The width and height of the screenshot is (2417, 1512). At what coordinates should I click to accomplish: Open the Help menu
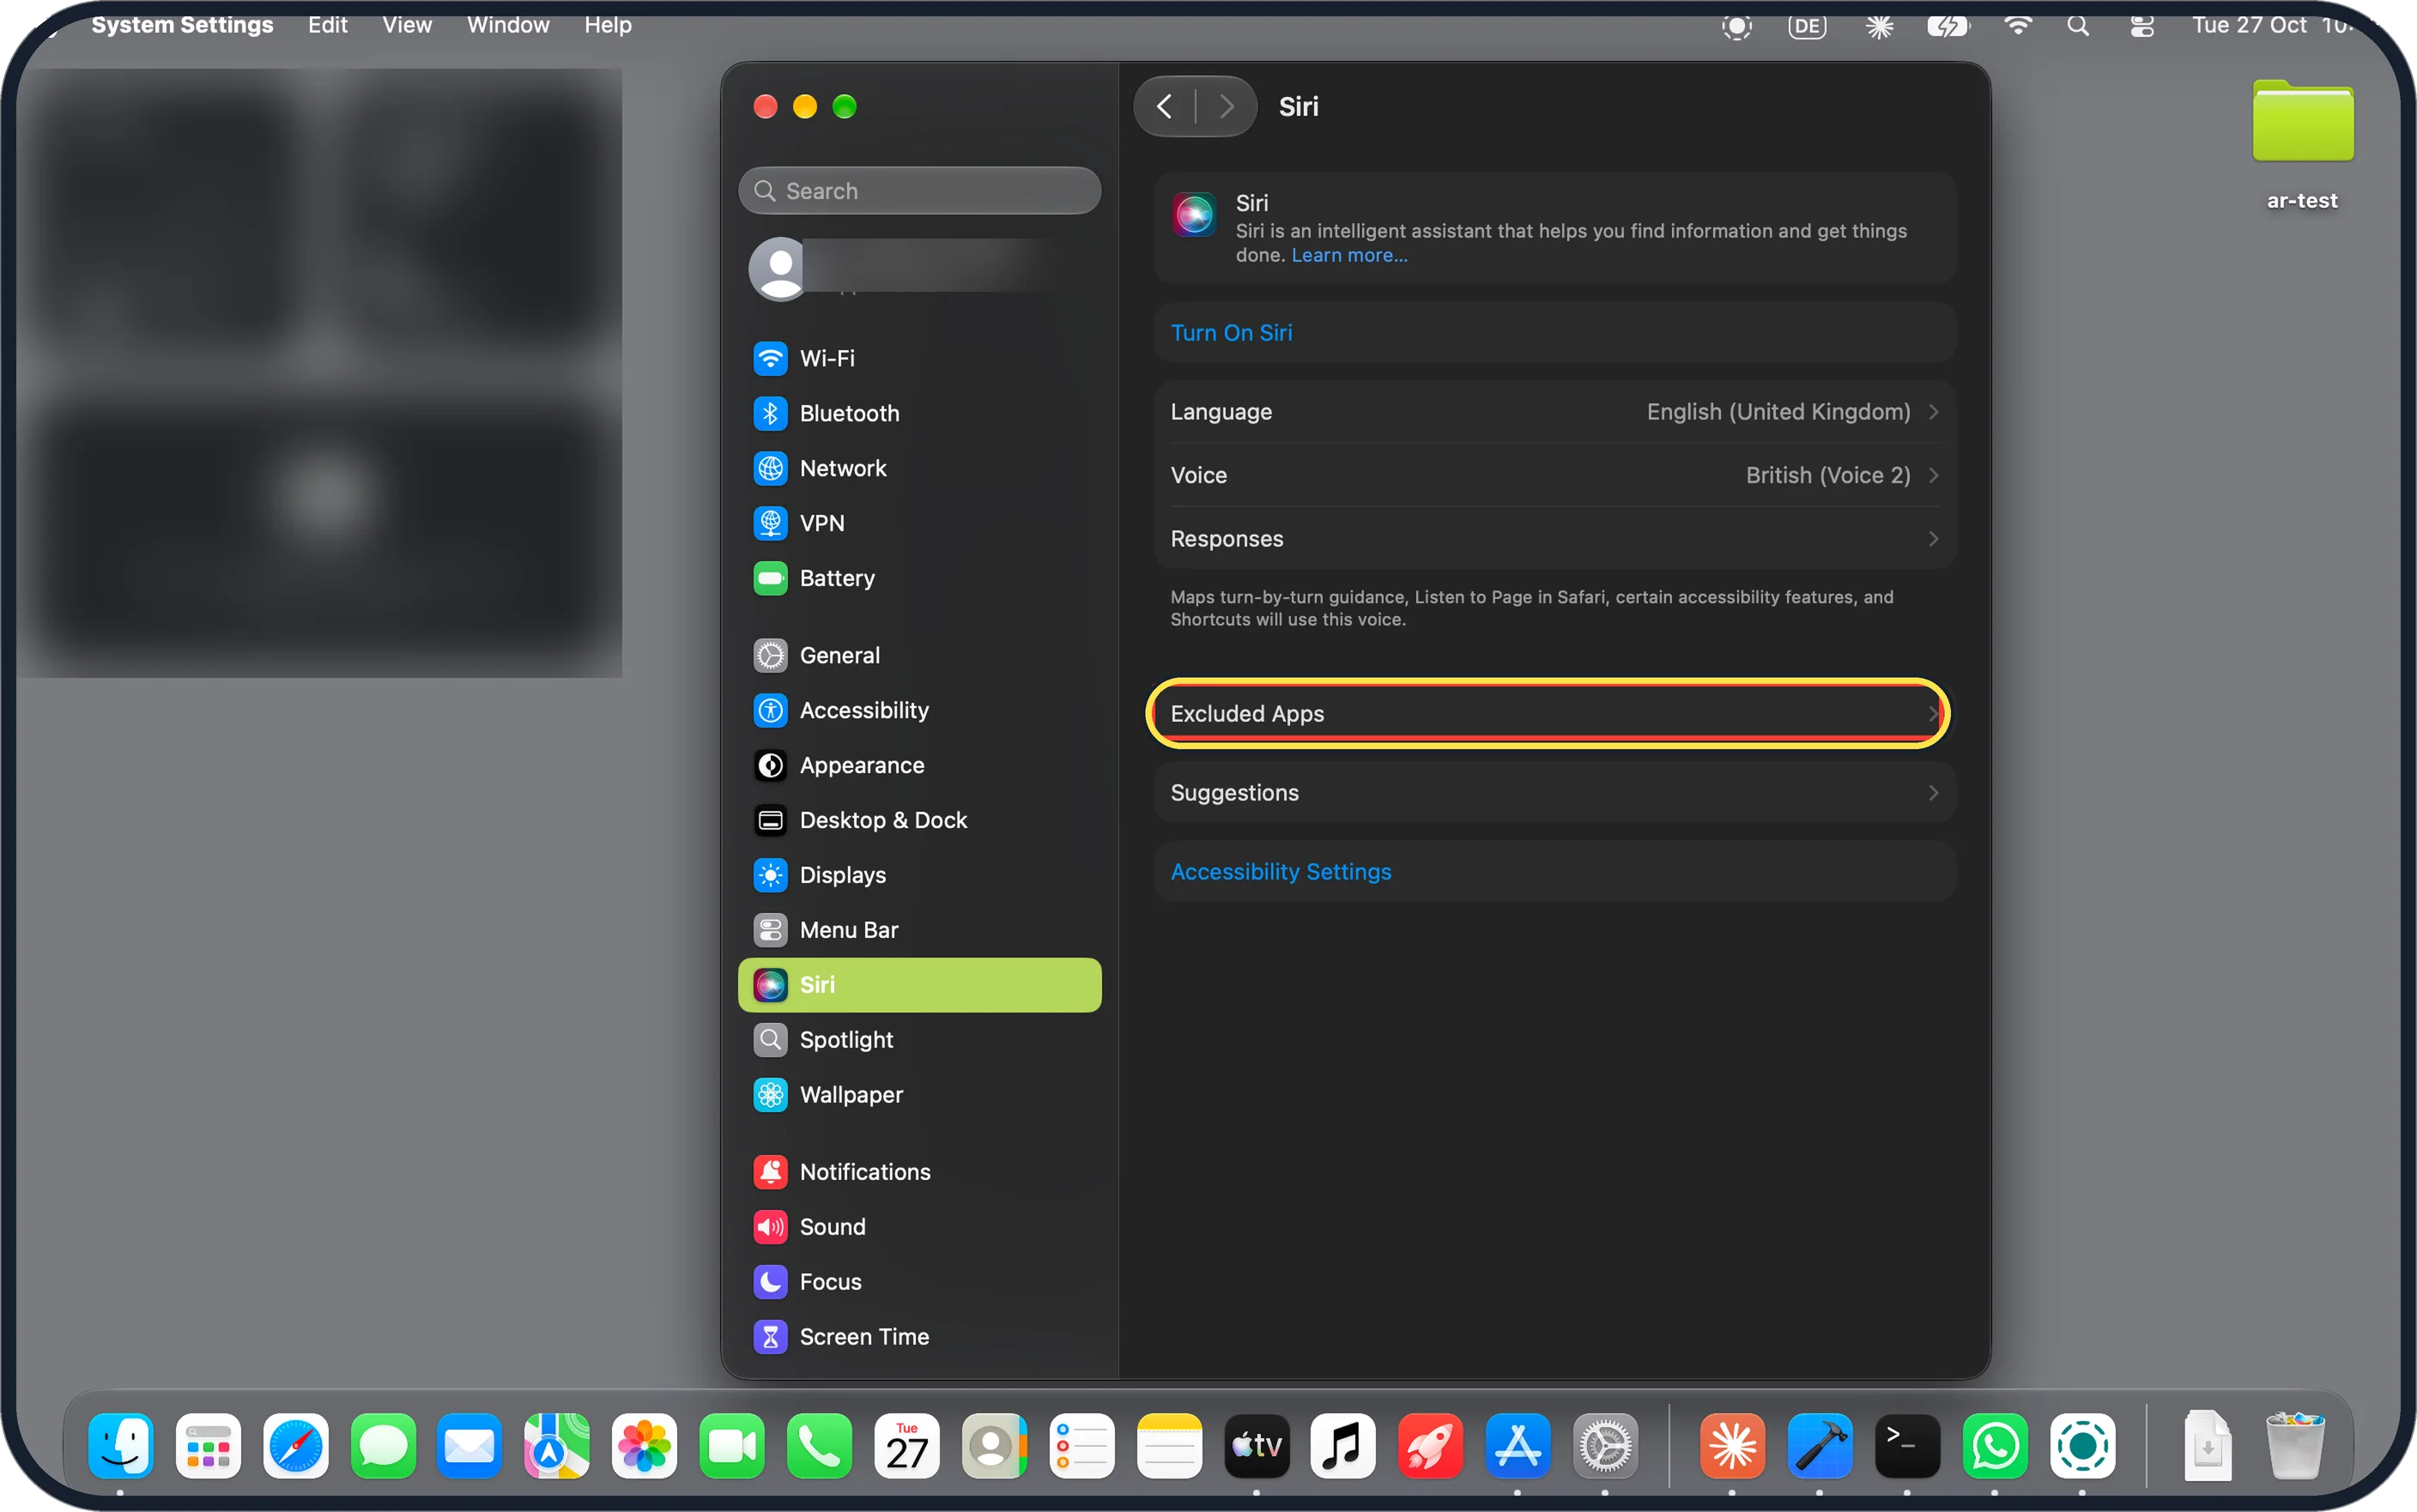coord(608,25)
